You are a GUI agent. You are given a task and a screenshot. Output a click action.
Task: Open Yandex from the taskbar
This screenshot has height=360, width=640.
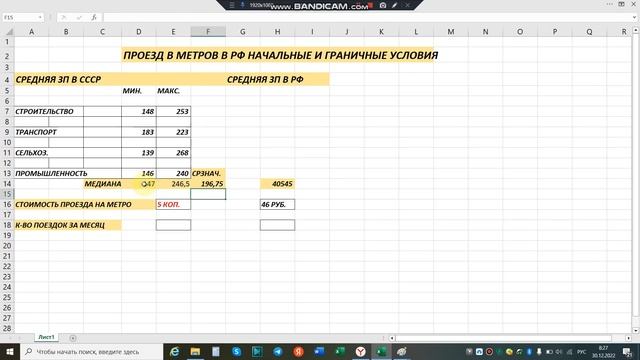pos(298,351)
